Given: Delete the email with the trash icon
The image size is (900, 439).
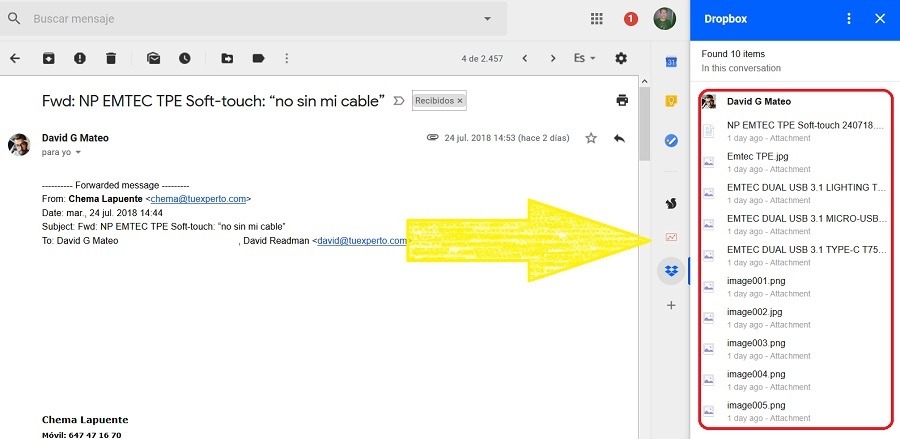Looking at the screenshot, I should coord(110,59).
